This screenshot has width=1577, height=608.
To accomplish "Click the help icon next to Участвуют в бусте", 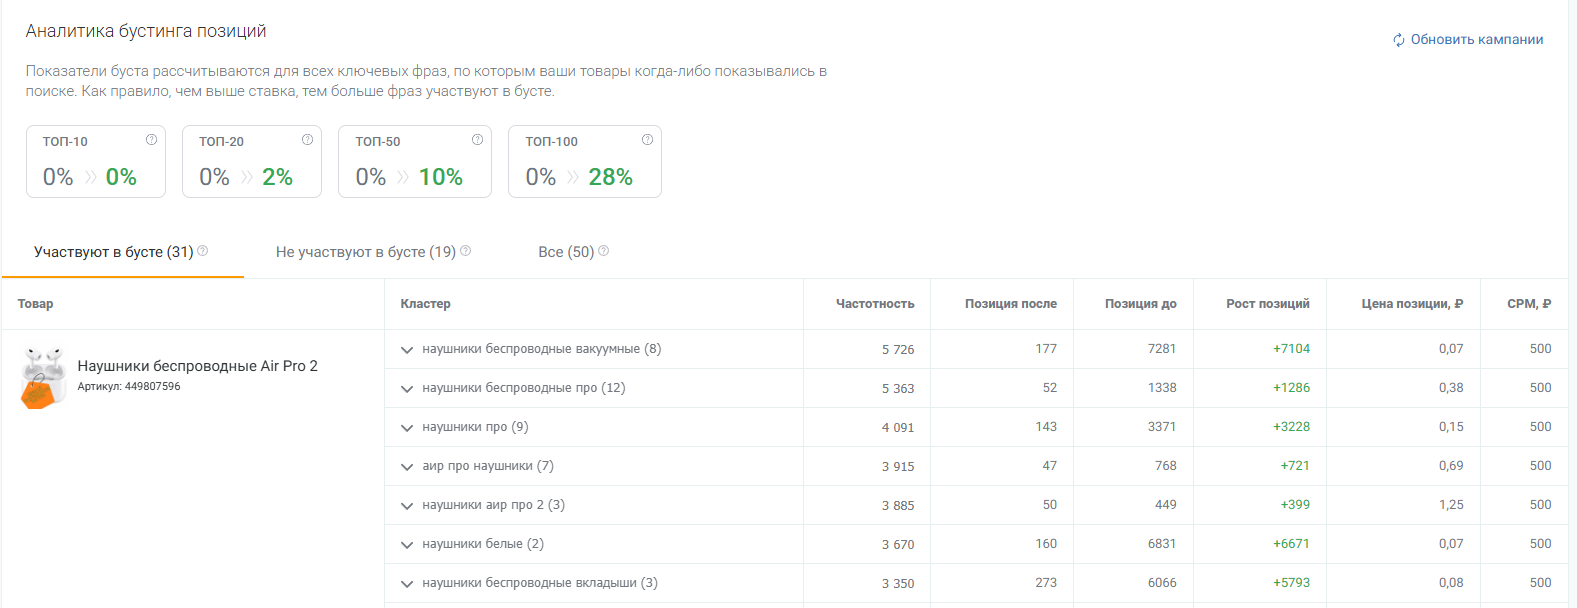I will (x=203, y=251).
